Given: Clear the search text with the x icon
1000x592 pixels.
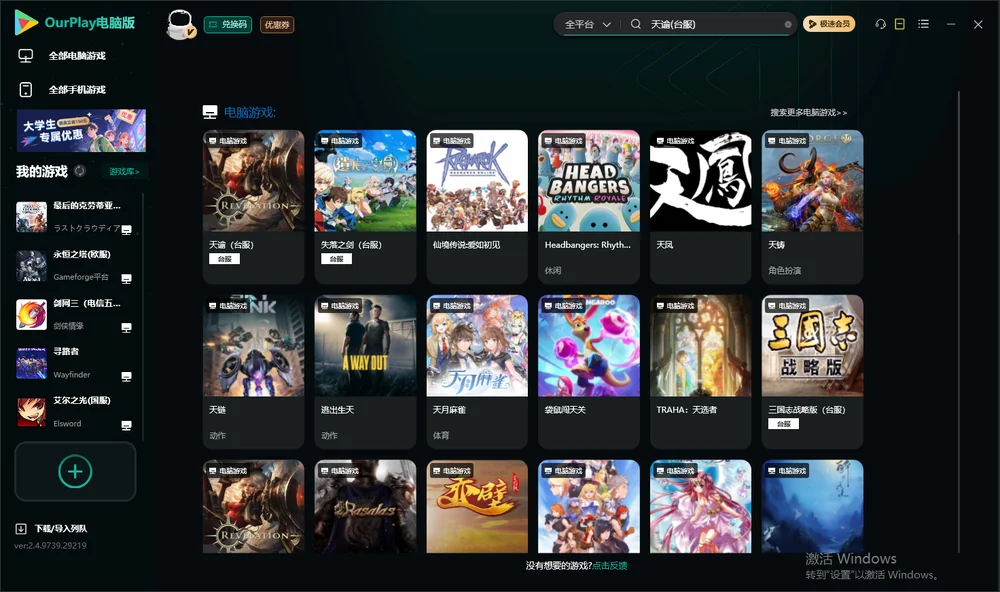Looking at the screenshot, I should [788, 25].
